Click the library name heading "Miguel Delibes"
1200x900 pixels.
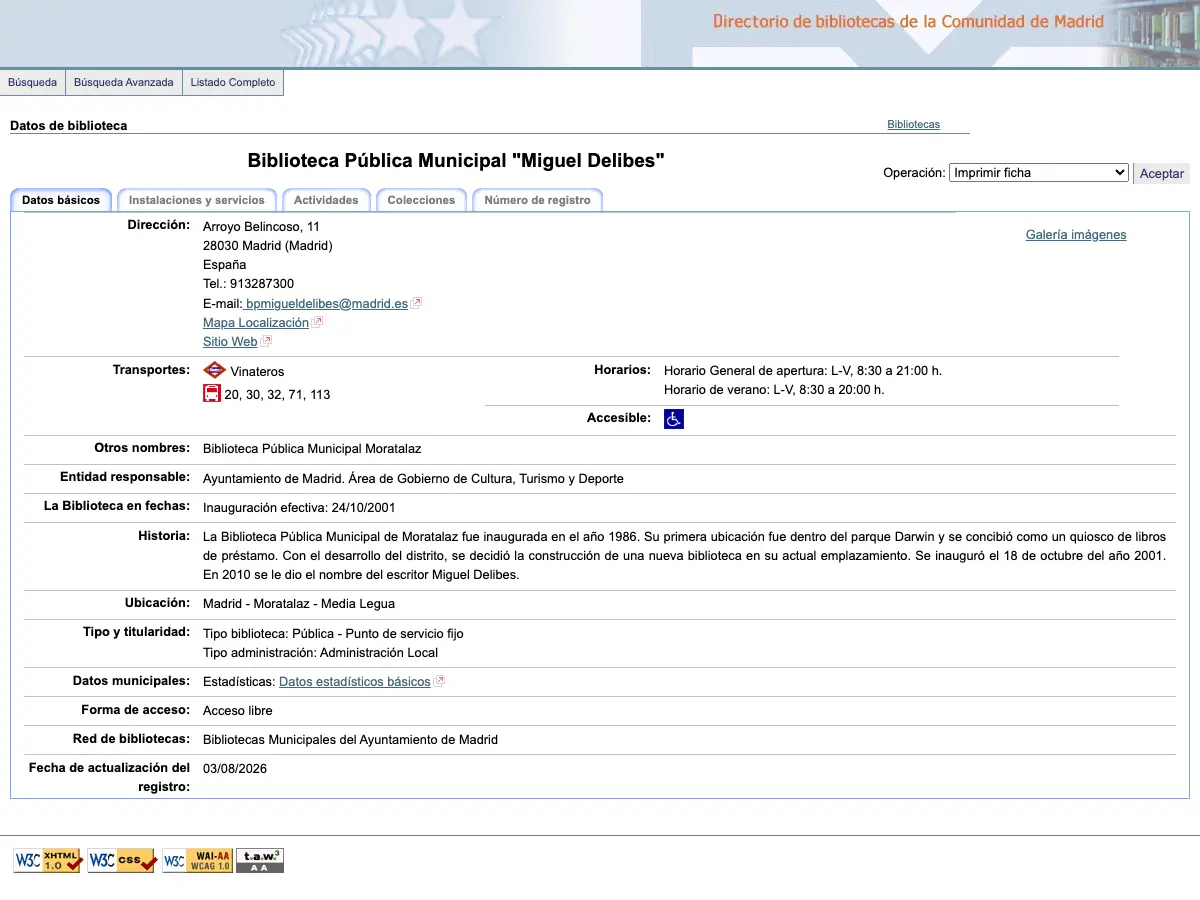tap(456, 160)
